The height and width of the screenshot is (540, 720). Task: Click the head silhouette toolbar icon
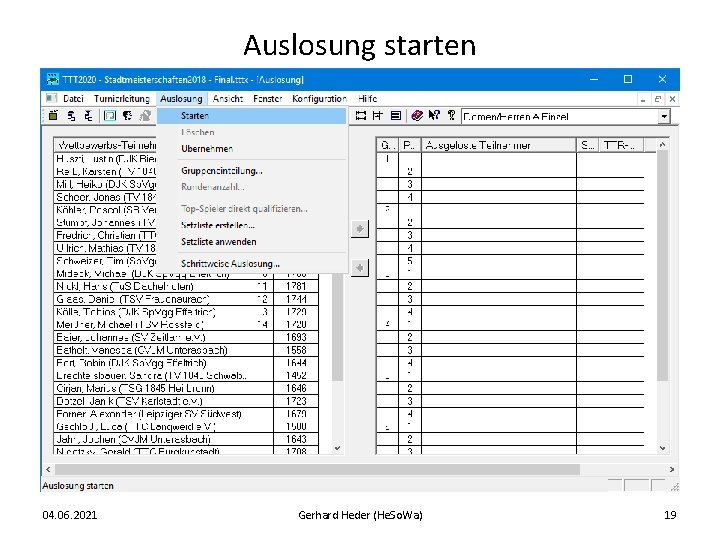pyautogui.click(x=127, y=116)
